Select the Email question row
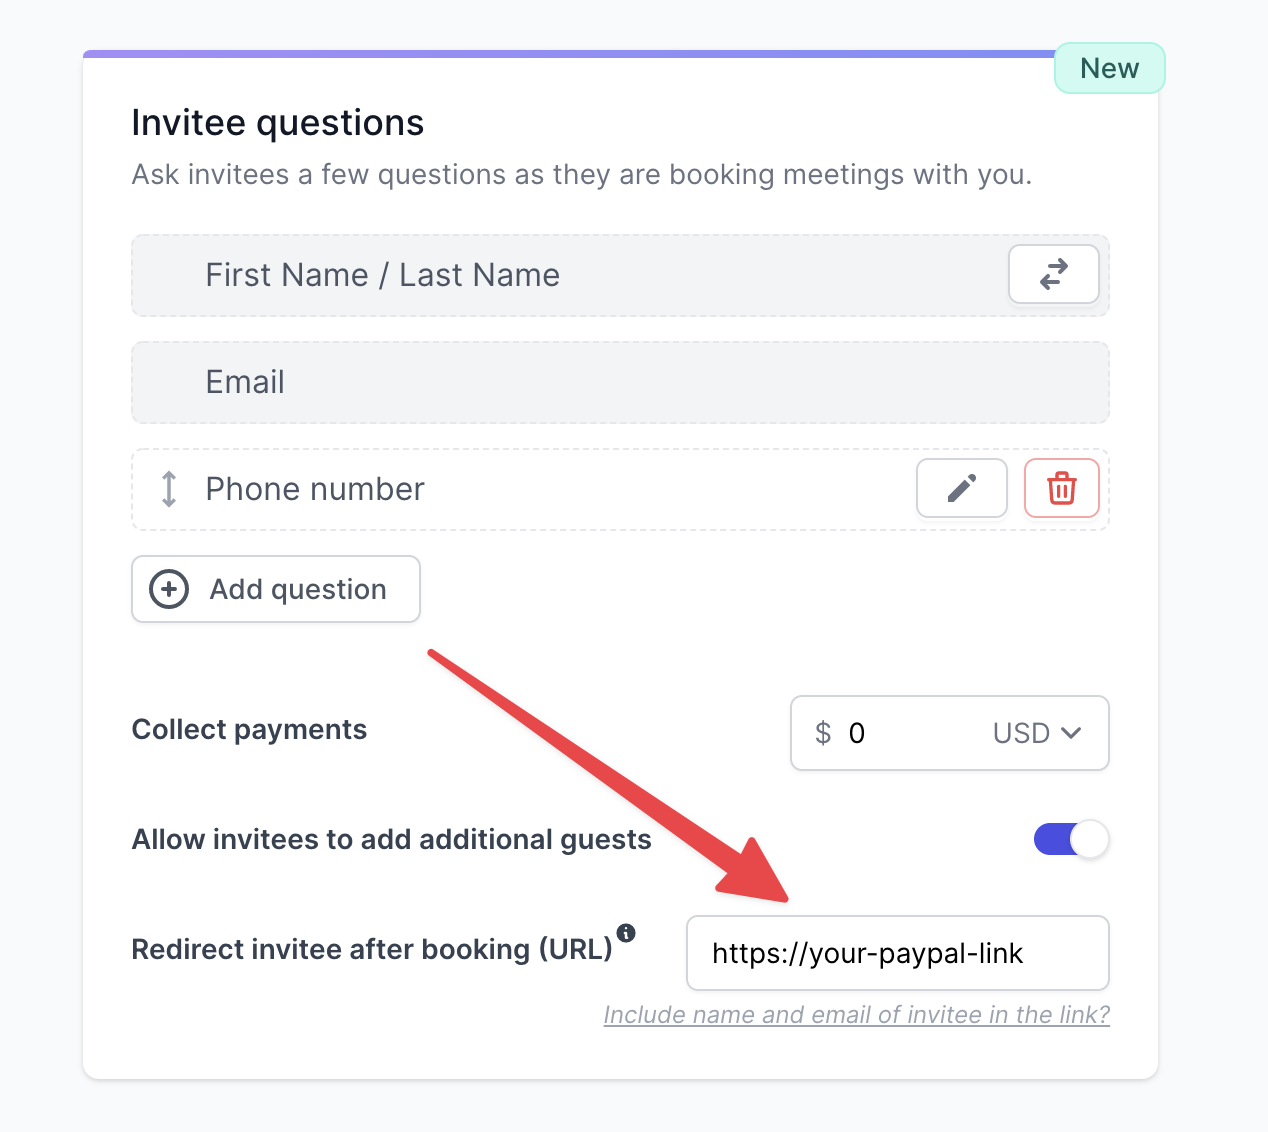This screenshot has height=1132, width=1268. (620, 382)
